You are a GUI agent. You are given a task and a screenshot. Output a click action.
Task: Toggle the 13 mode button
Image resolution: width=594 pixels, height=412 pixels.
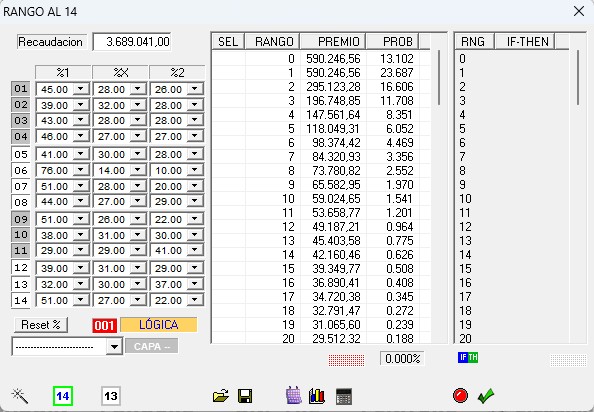111,396
